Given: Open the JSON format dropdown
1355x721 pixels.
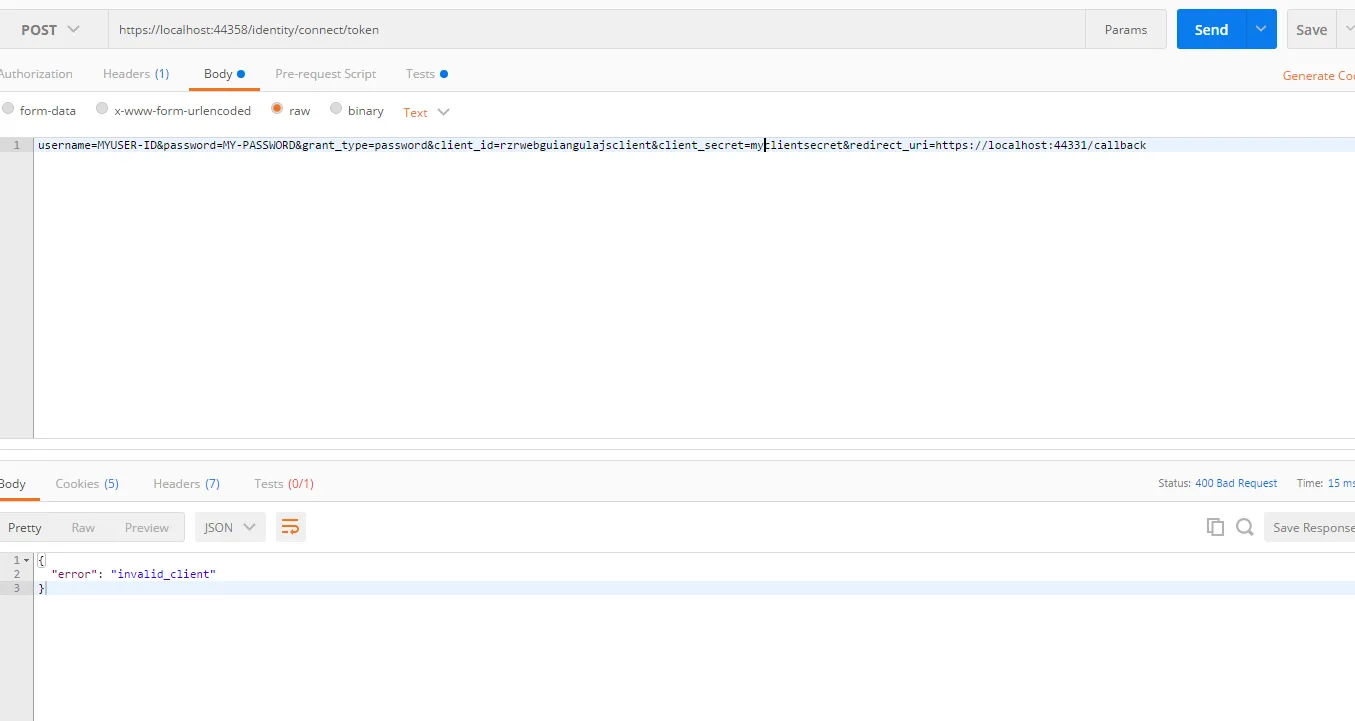Looking at the screenshot, I should [x=230, y=527].
